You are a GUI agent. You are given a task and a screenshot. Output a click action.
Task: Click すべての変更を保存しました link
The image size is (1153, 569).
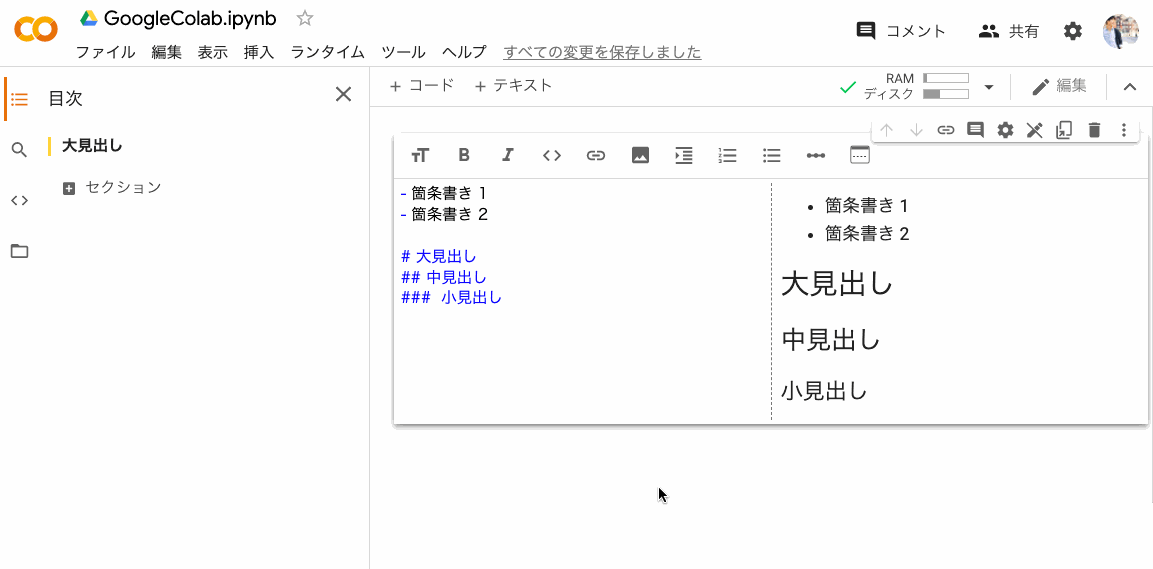tap(602, 52)
